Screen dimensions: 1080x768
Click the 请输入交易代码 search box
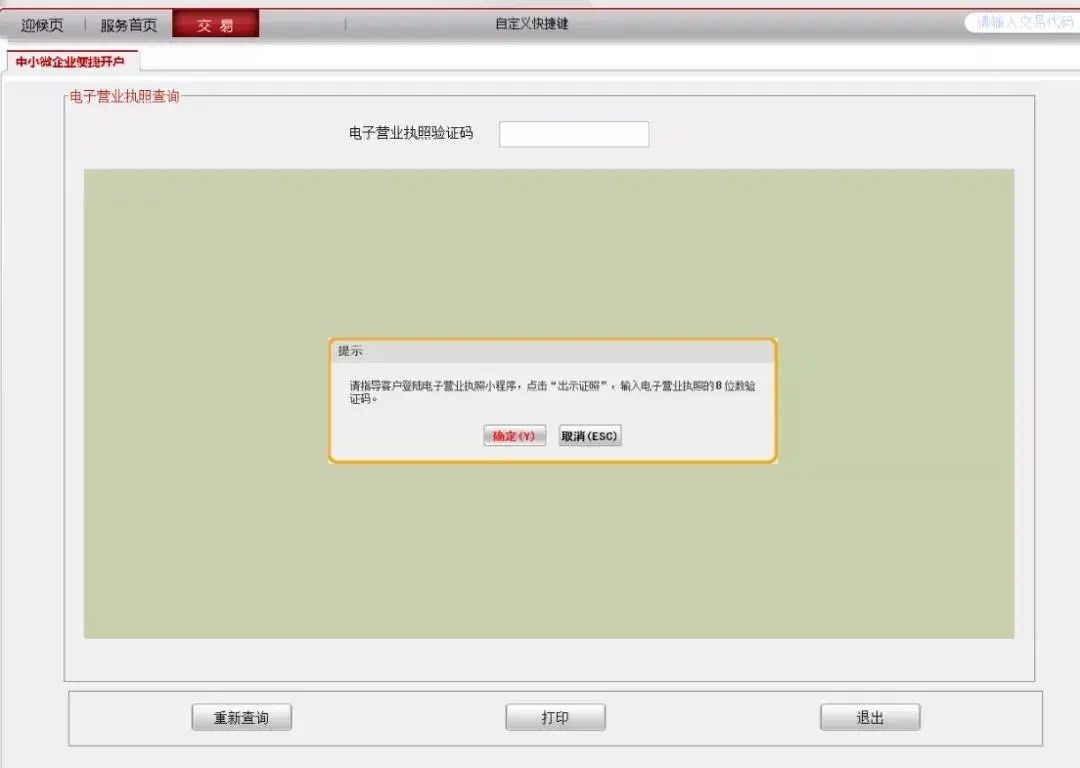point(1022,22)
